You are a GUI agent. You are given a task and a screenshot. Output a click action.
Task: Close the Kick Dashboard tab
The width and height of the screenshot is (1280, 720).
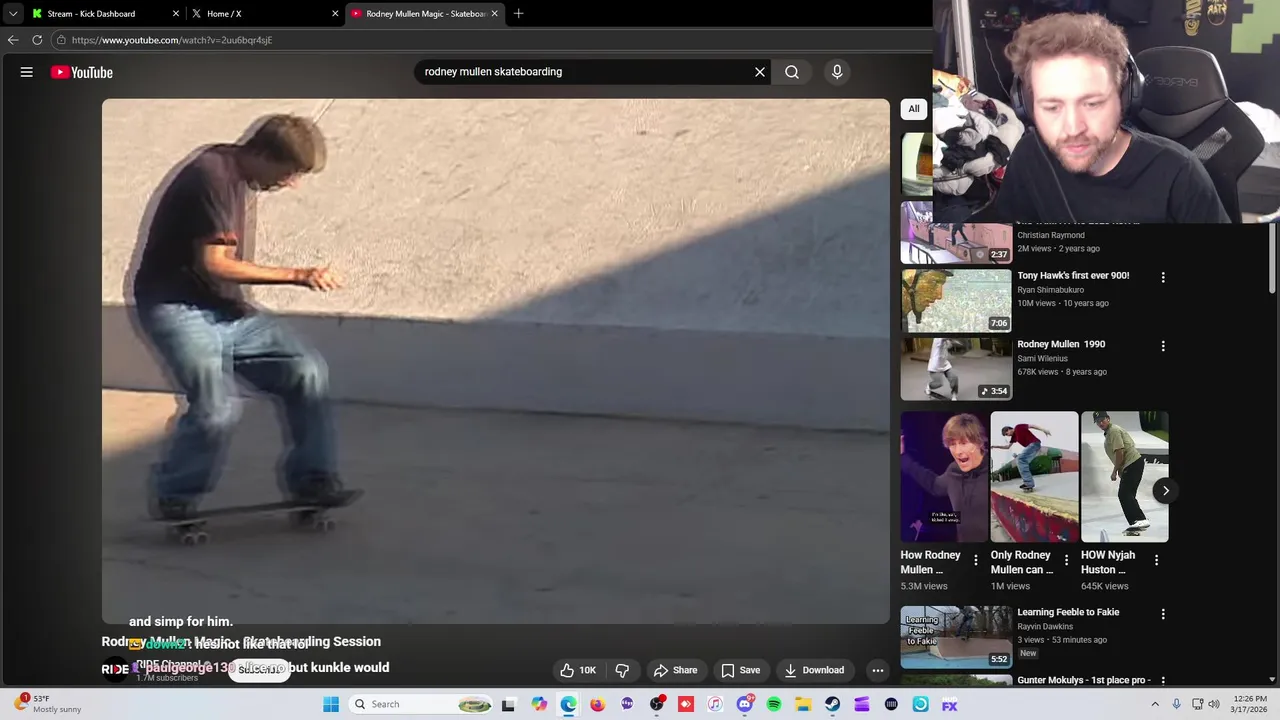click(x=176, y=14)
